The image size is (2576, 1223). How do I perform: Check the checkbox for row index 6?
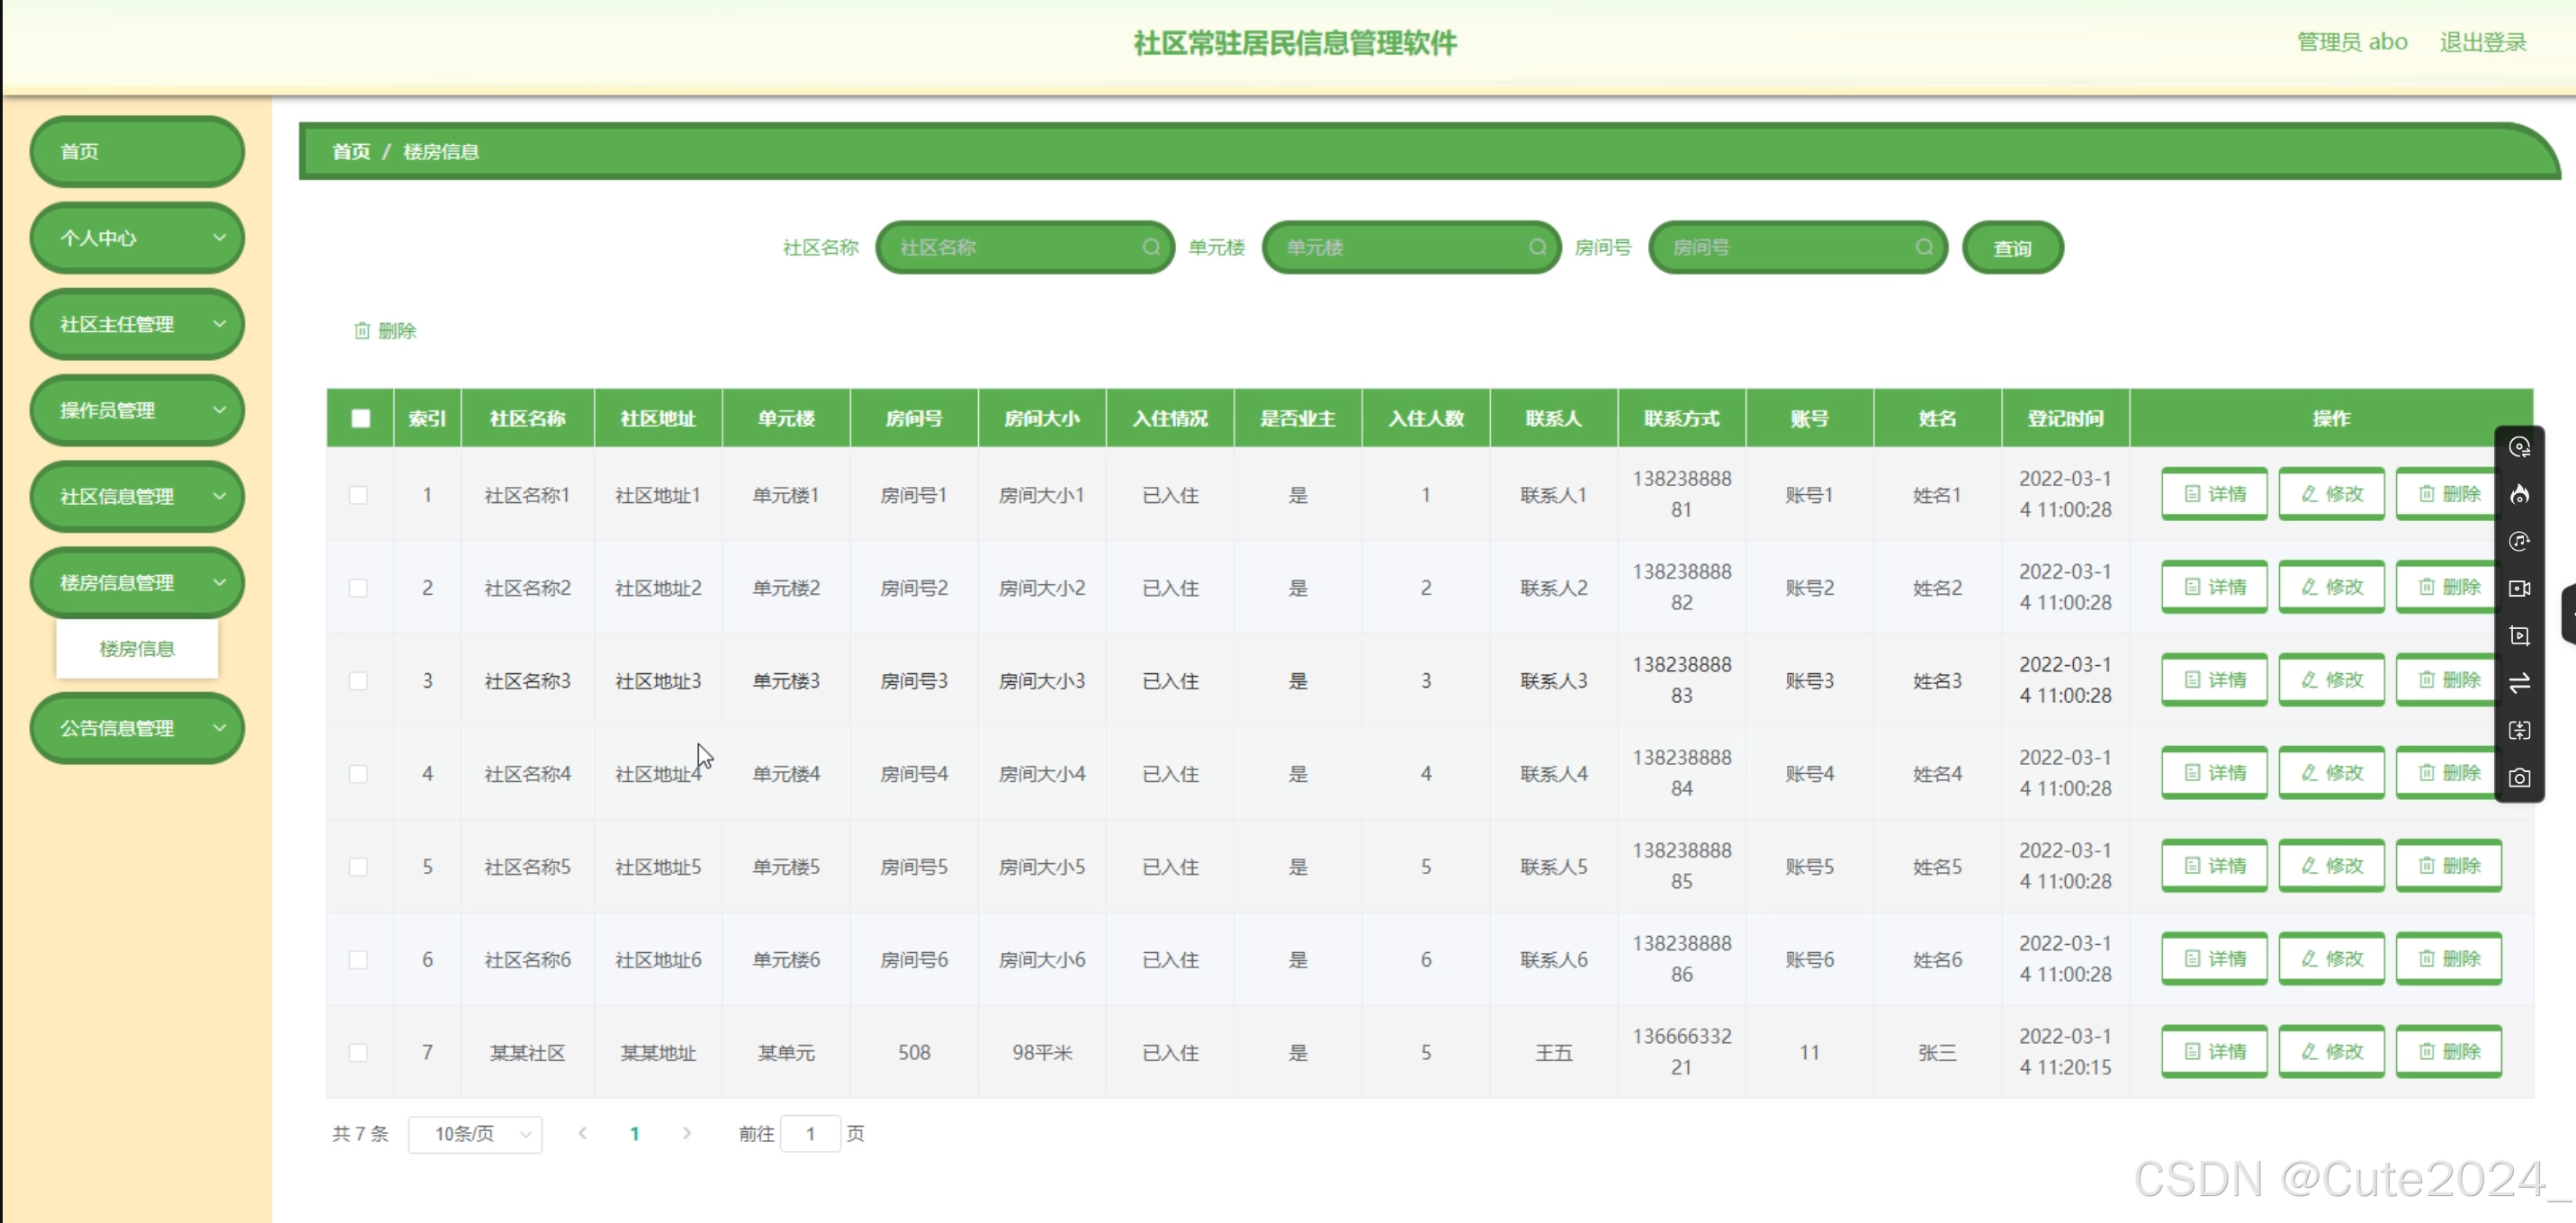coord(358,960)
